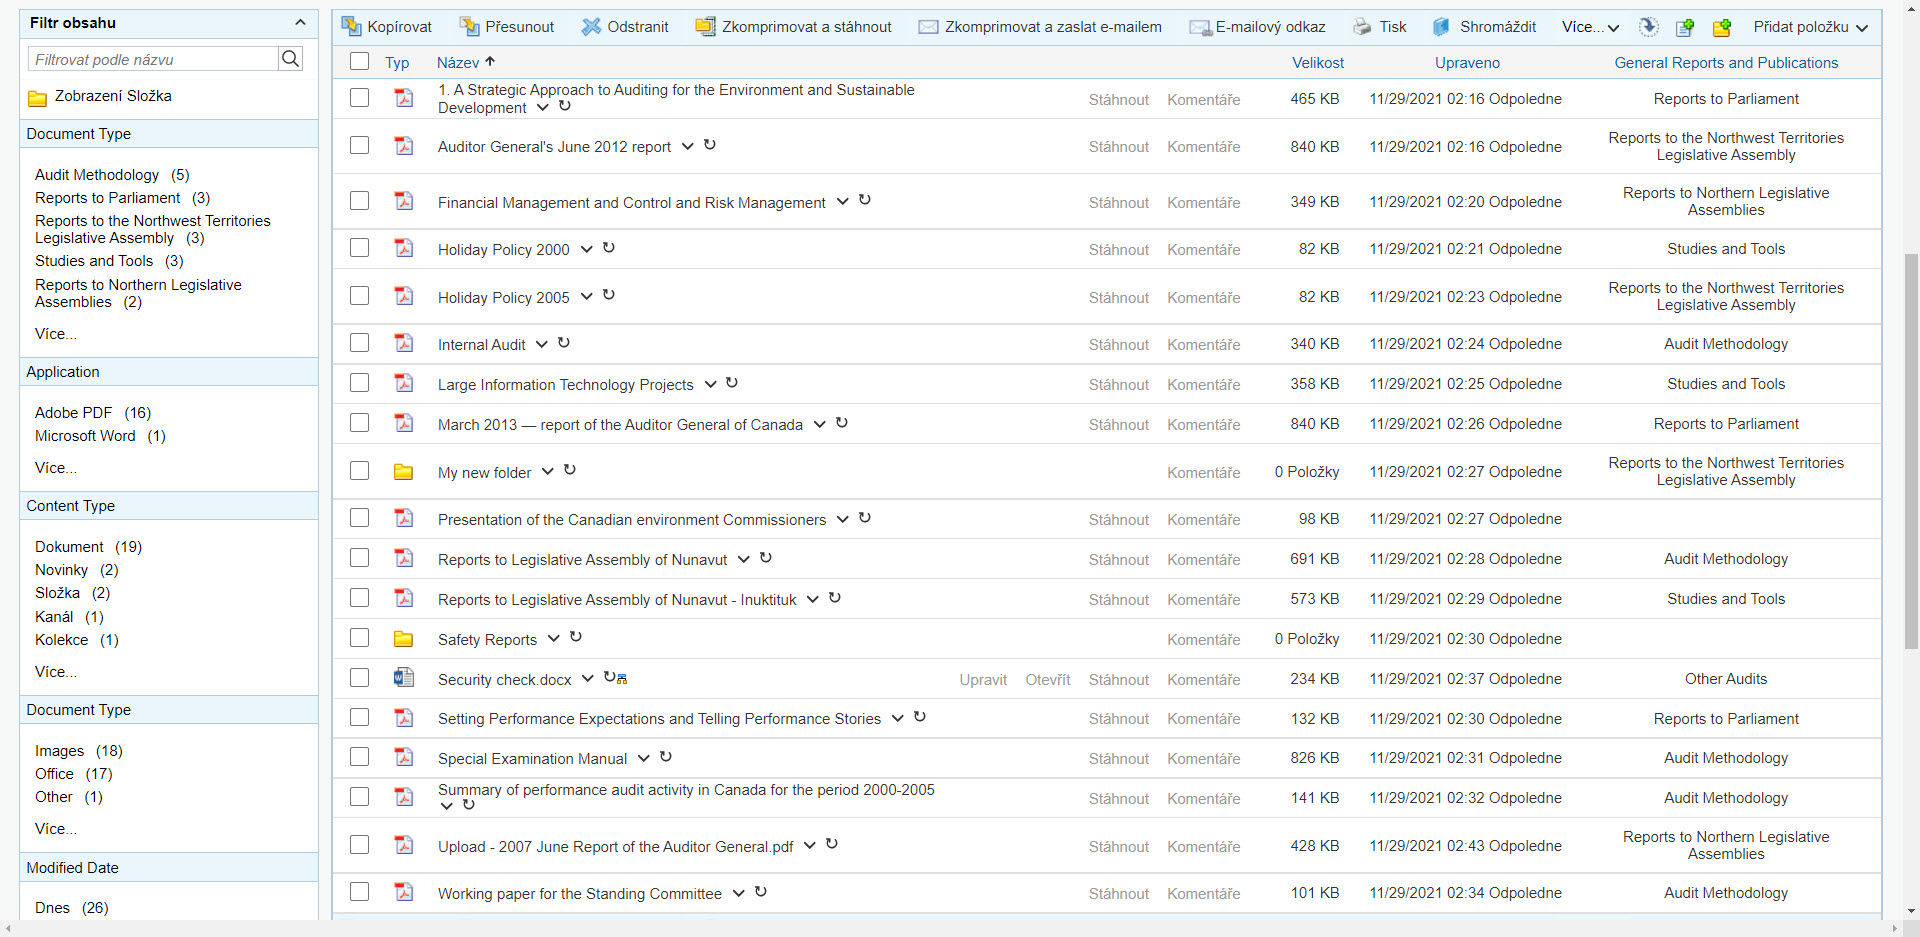Check the box for Special Examination Manual
1920x937 pixels.
pos(359,757)
